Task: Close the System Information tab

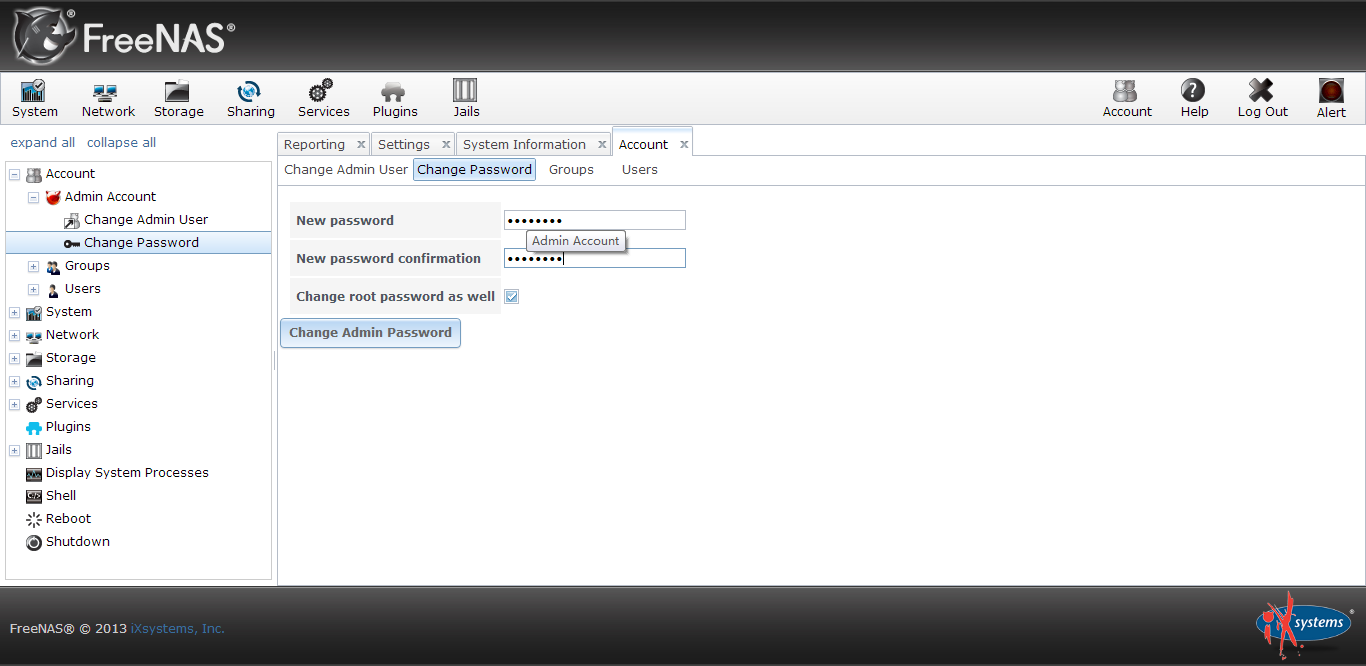Action: pyautogui.click(x=602, y=145)
